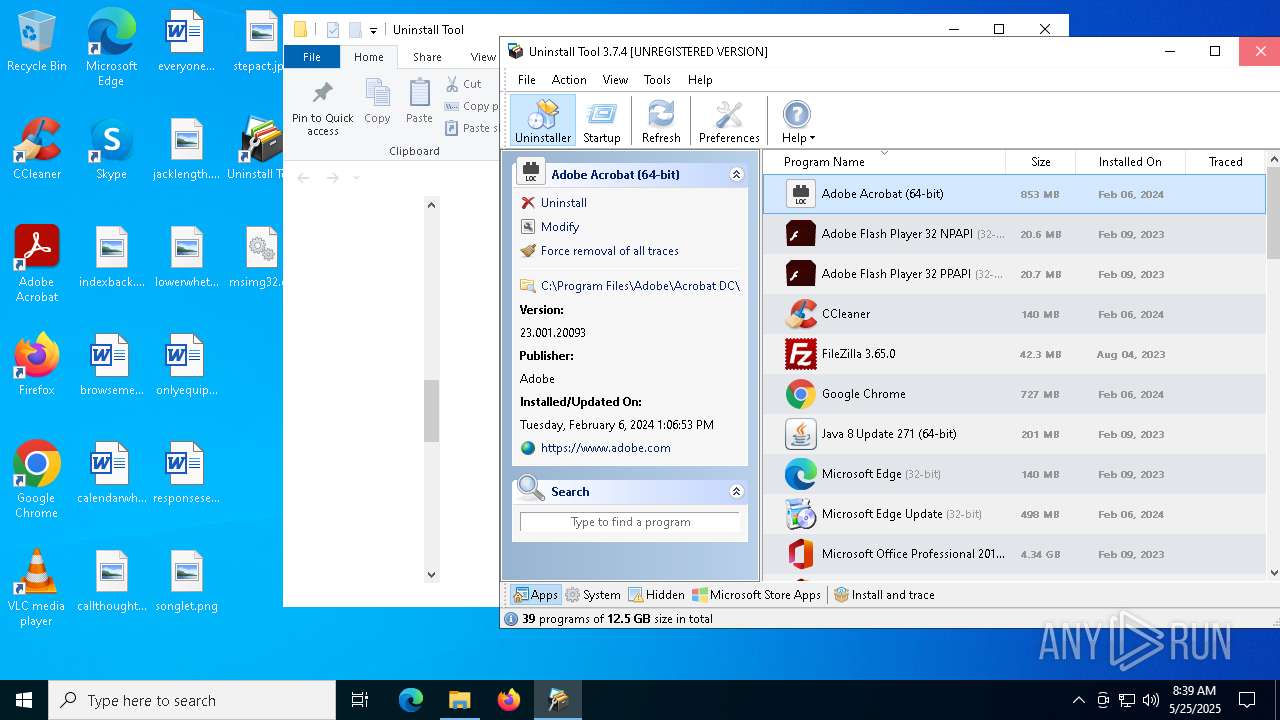Screen dimensions: 1280x720
Task: Click Install and trace button
Action: coord(885,595)
